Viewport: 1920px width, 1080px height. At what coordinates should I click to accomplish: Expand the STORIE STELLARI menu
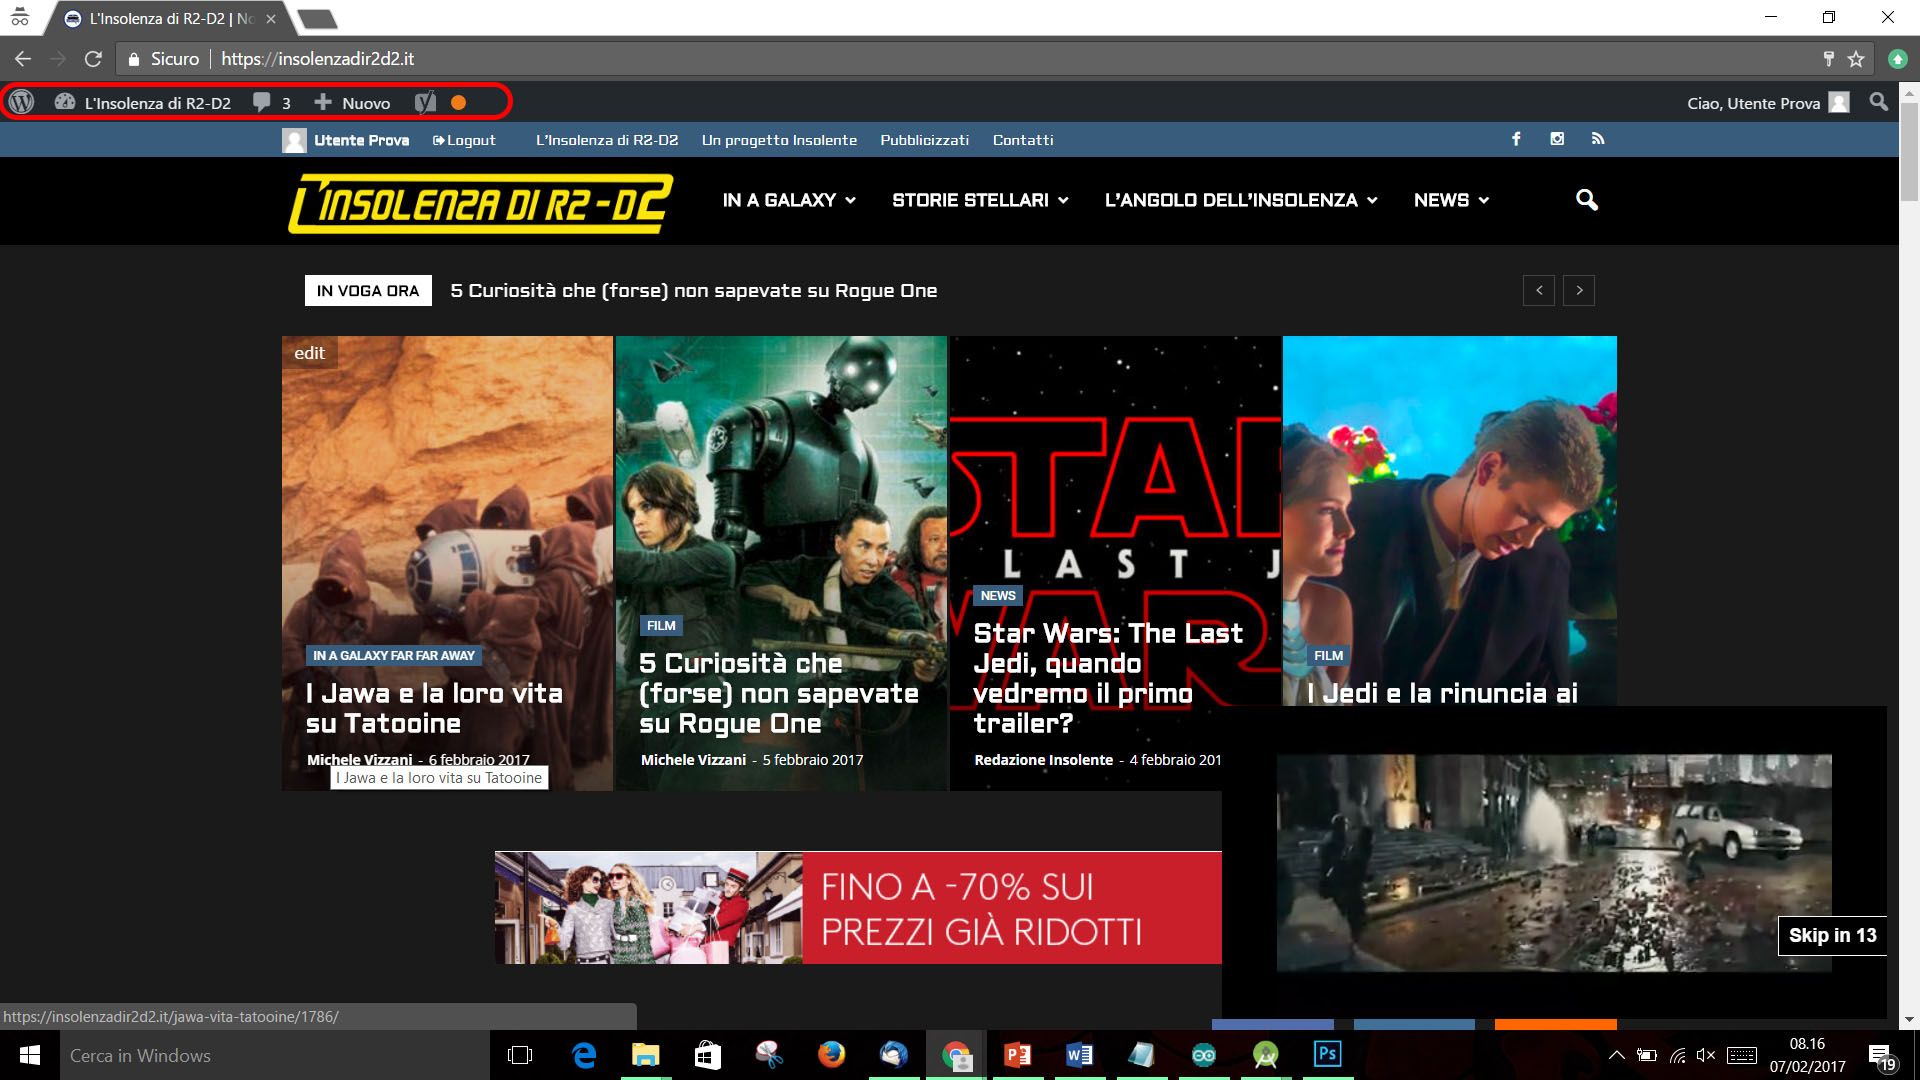pyautogui.click(x=980, y=200)
